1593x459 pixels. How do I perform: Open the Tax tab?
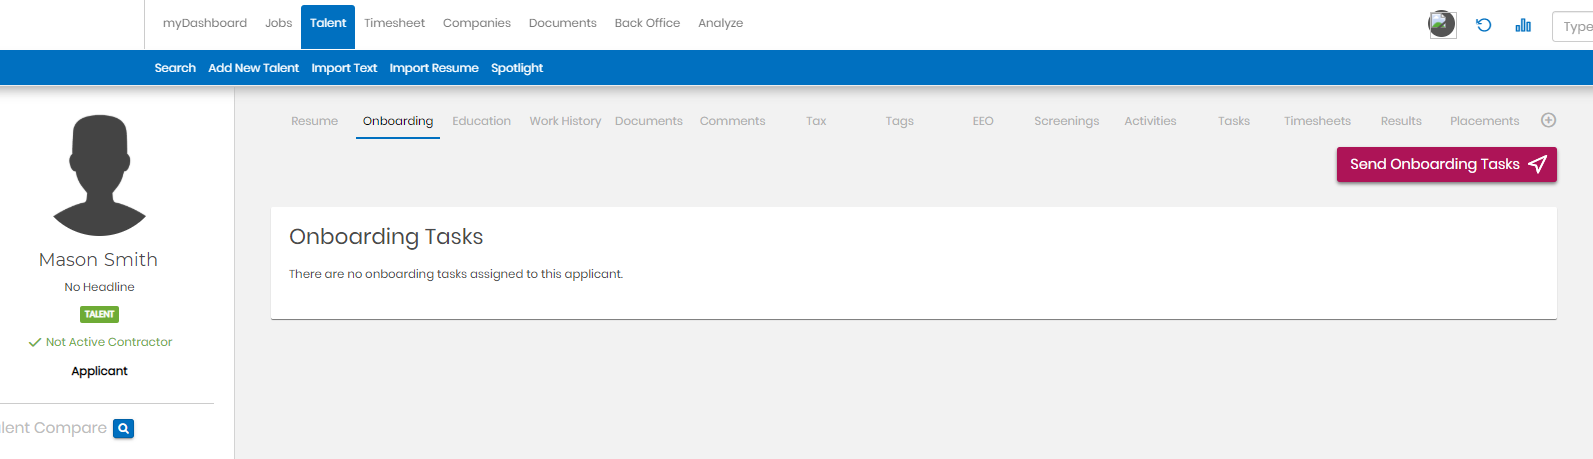coord(816,121)
